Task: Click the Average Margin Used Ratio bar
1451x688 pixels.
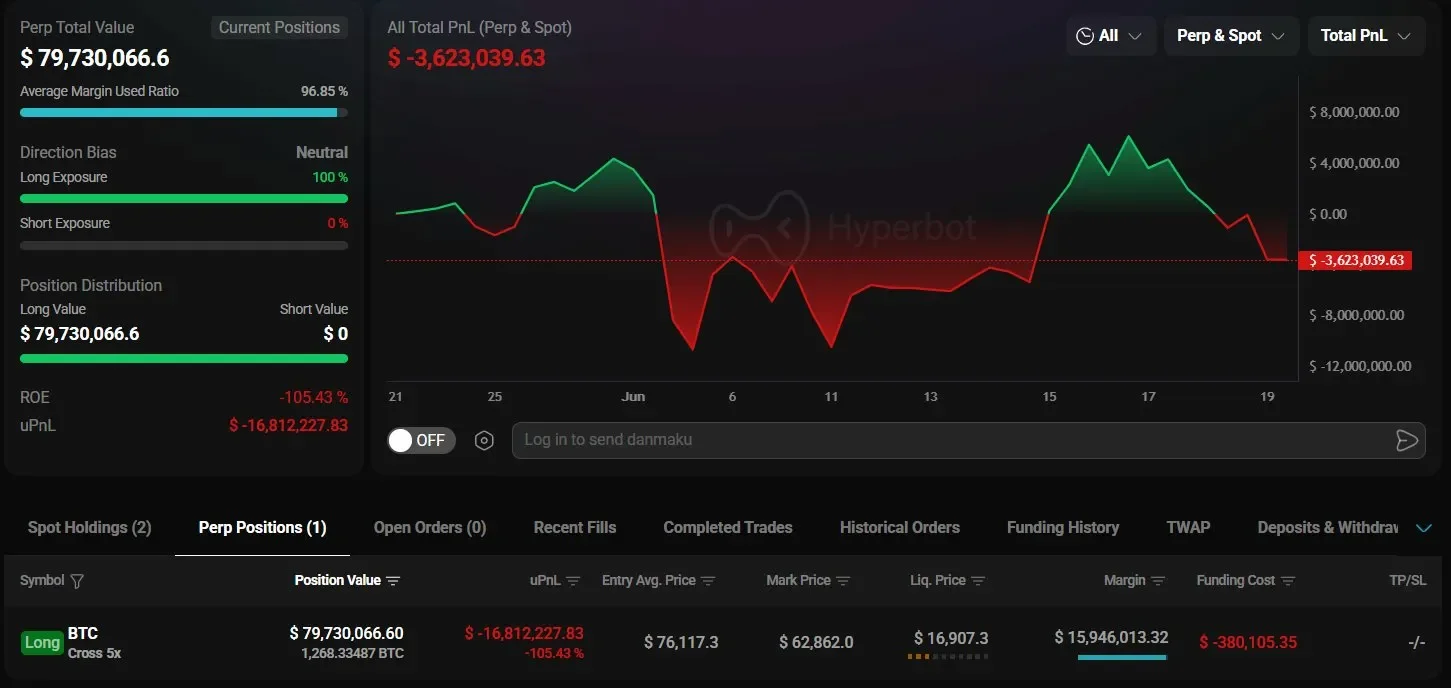Action: [184, 113]
